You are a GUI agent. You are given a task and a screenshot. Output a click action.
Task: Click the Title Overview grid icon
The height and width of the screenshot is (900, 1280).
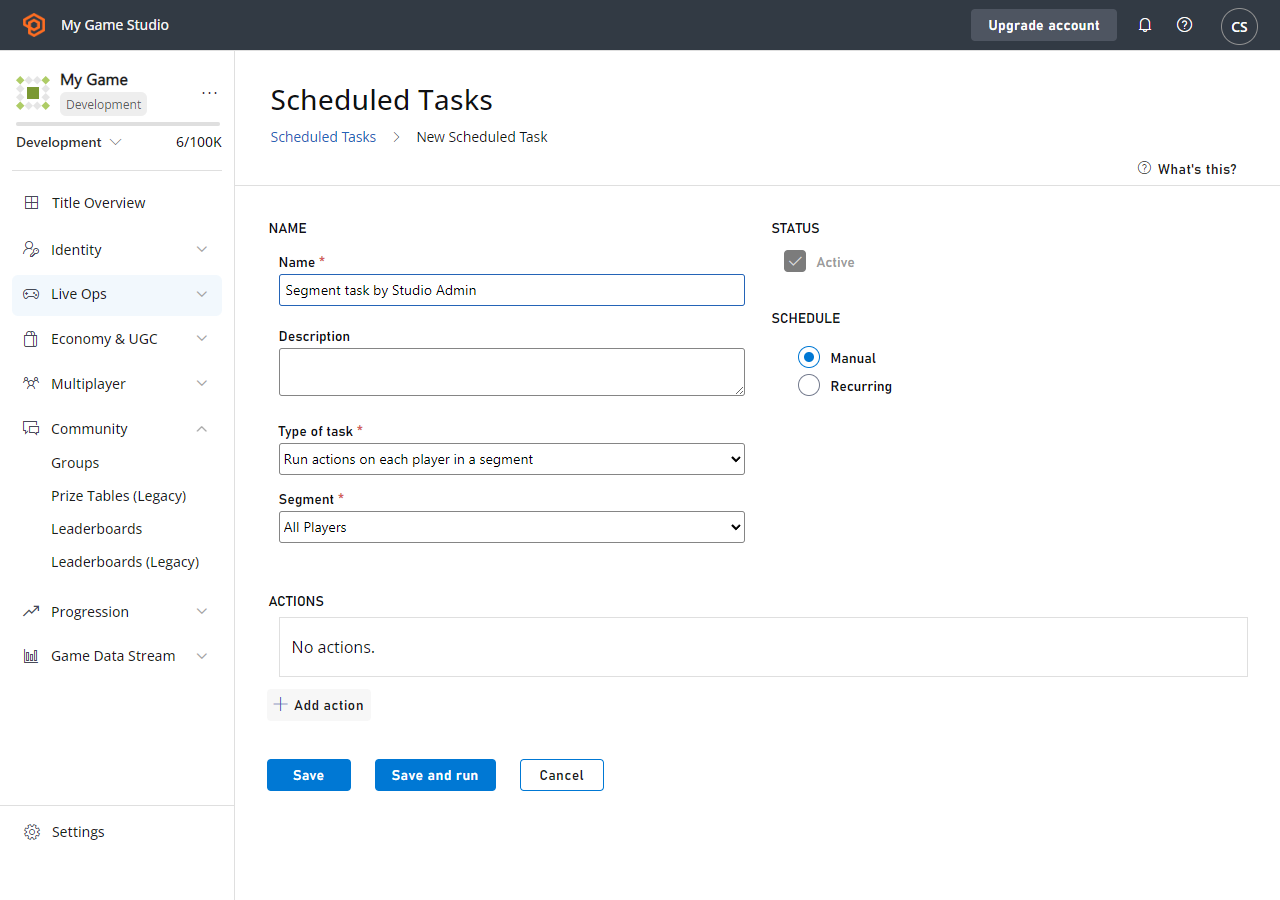32,203
